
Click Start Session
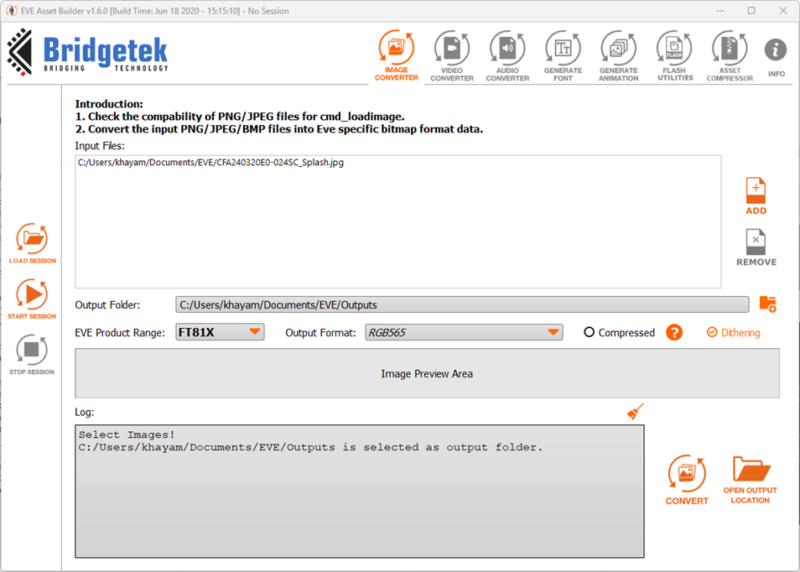coord(32,300)
